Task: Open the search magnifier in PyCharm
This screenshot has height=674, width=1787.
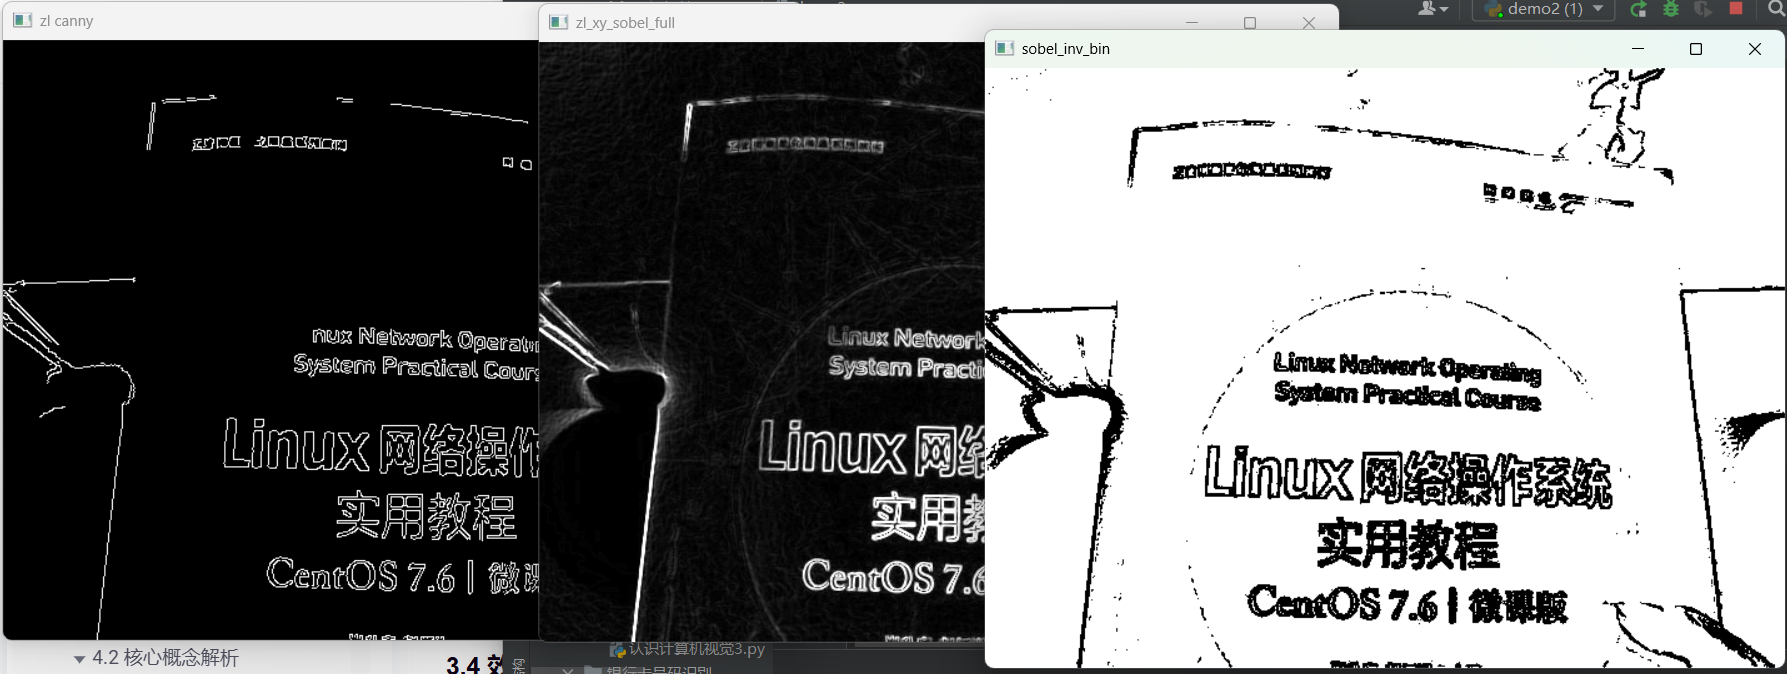Action: 1777,9
